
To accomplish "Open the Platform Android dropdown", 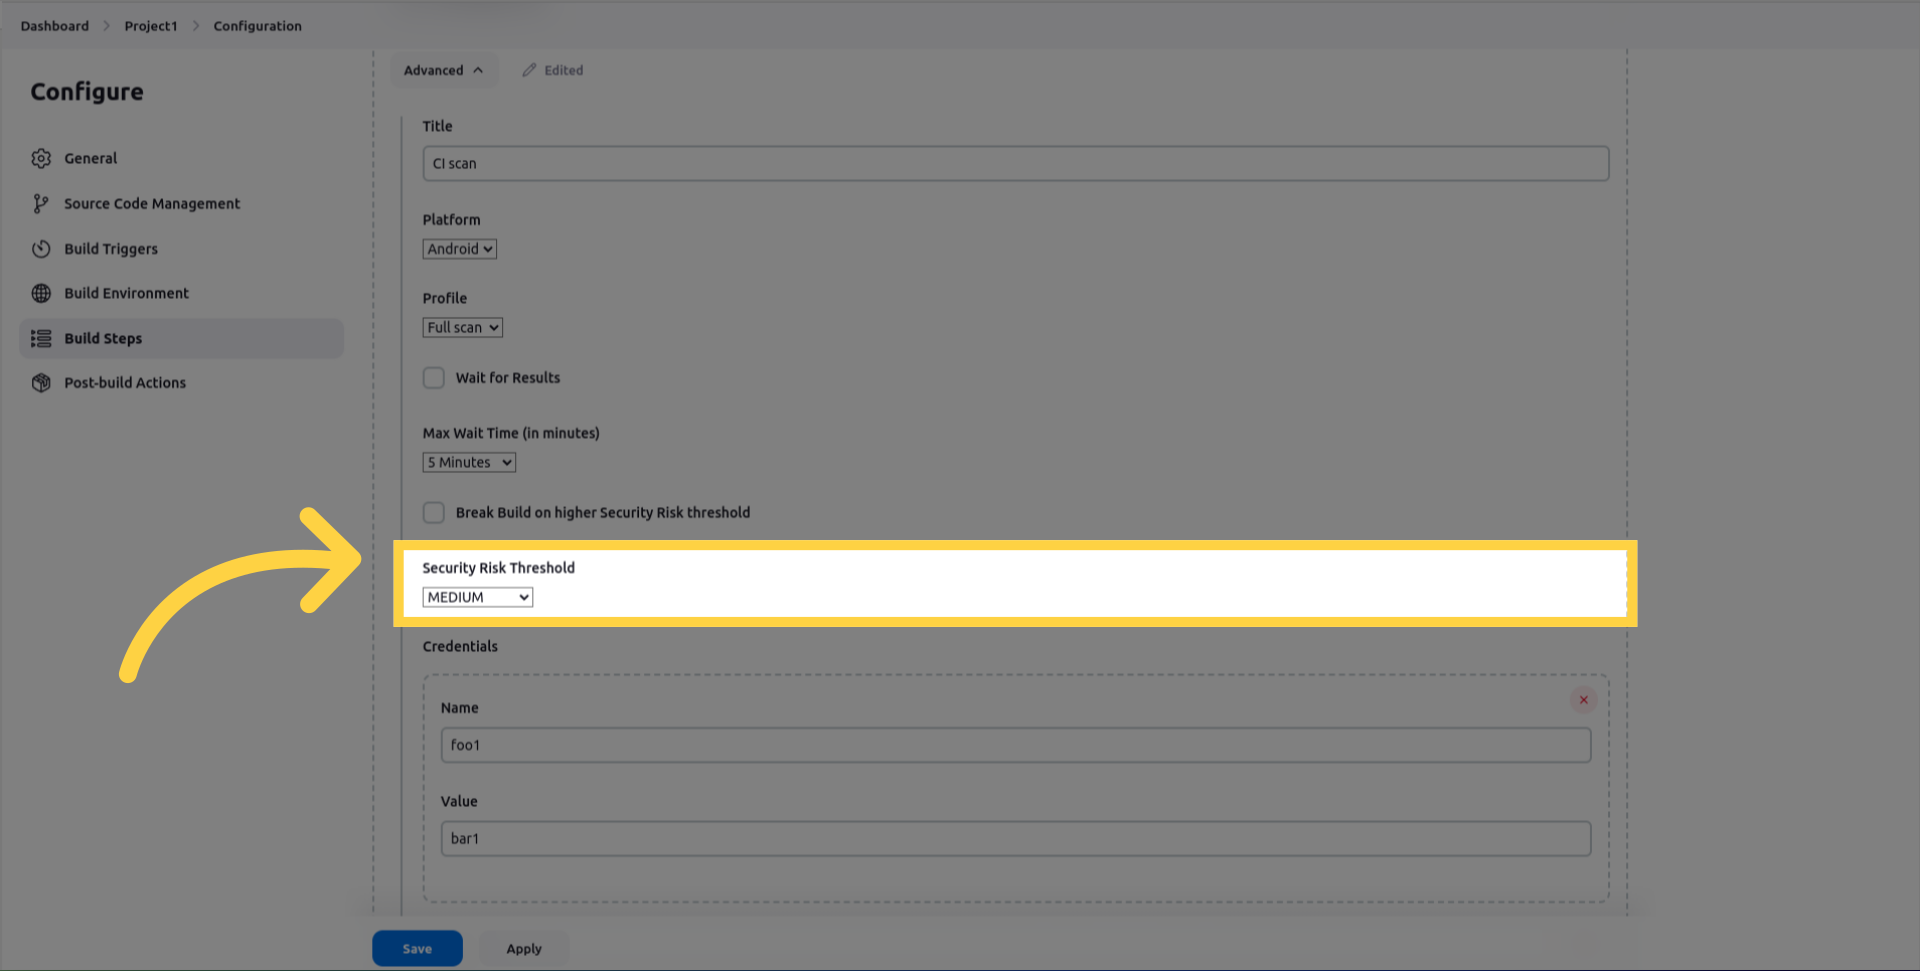I will point(459,249).
